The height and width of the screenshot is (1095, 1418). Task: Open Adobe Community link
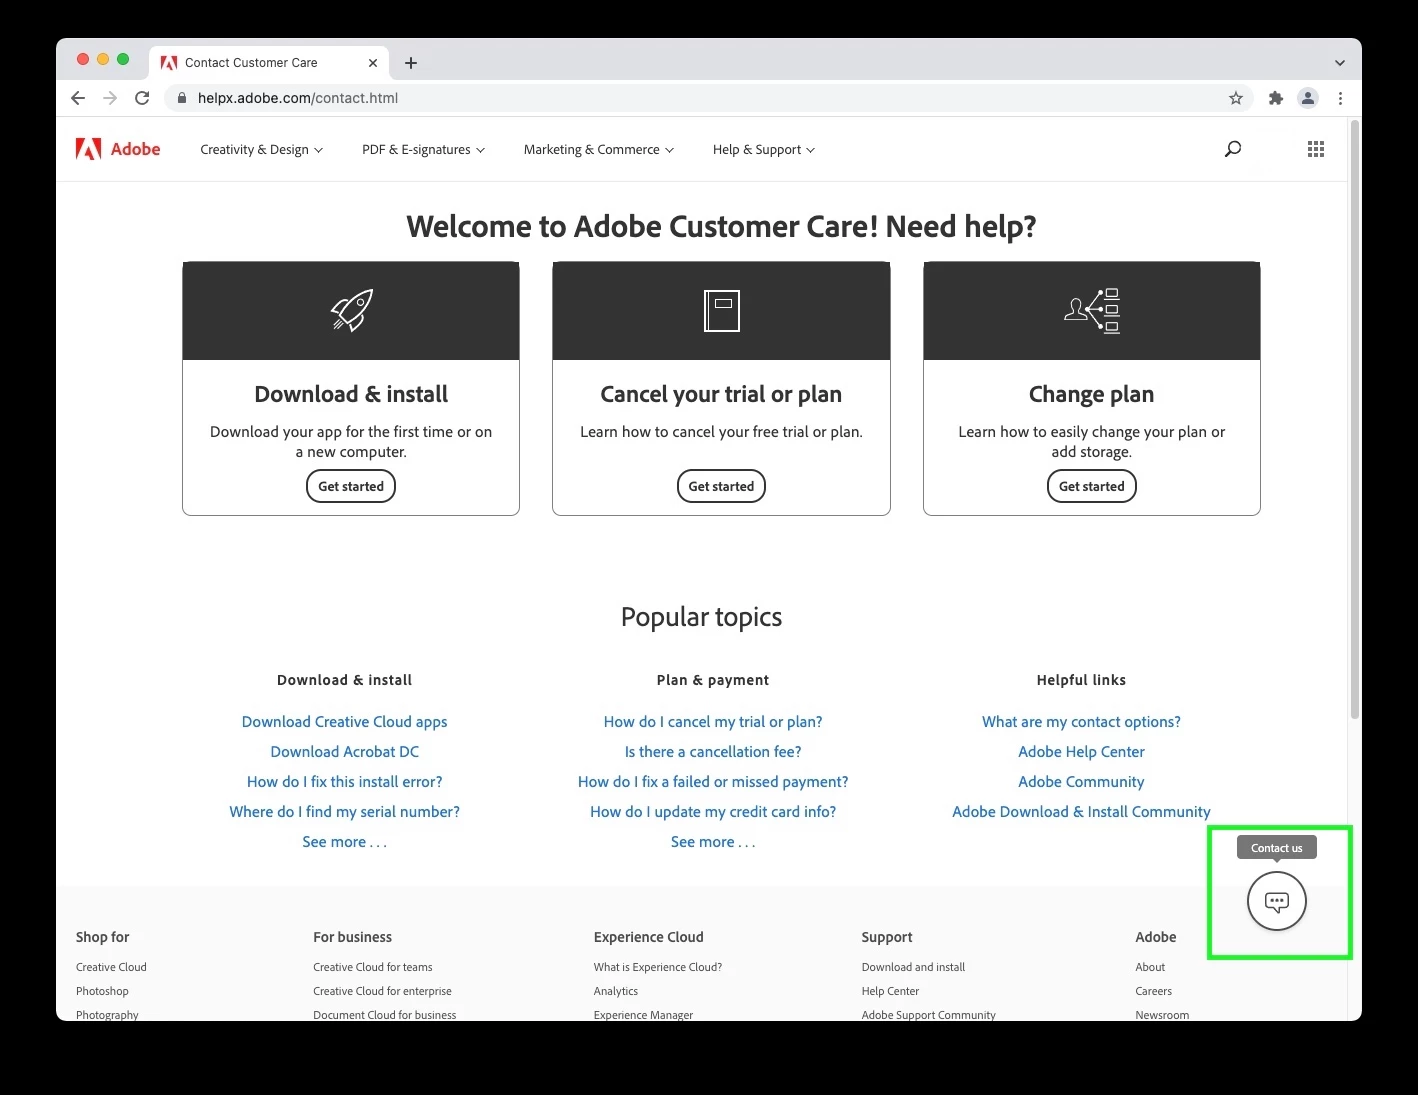coord(1081,782)
